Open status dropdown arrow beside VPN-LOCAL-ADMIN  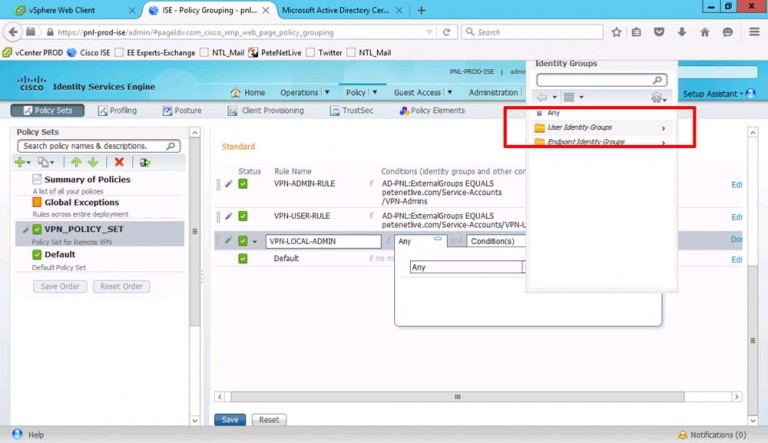(x=255, y=242)
